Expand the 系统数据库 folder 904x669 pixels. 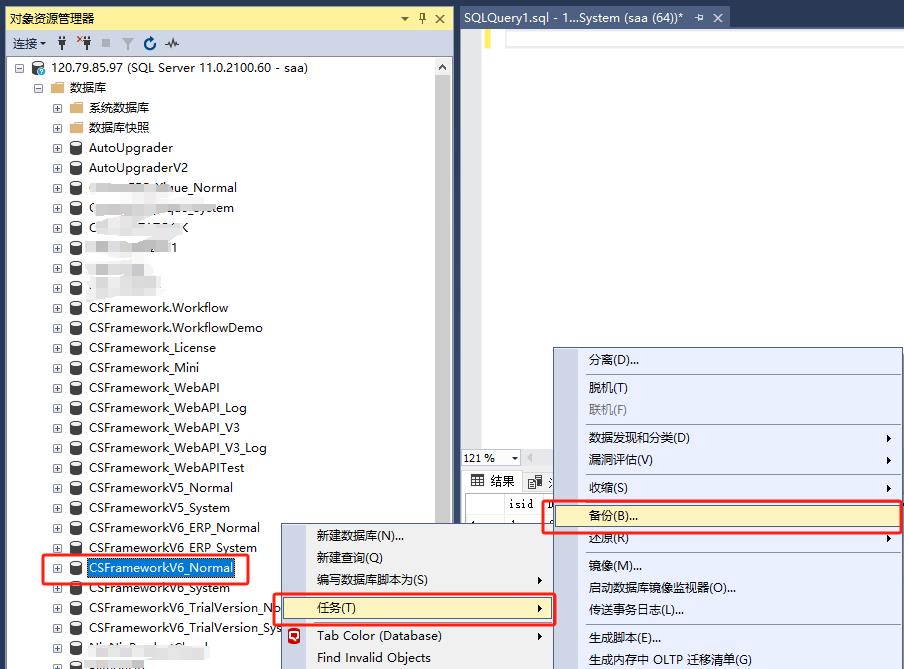(x=57, y=108)
